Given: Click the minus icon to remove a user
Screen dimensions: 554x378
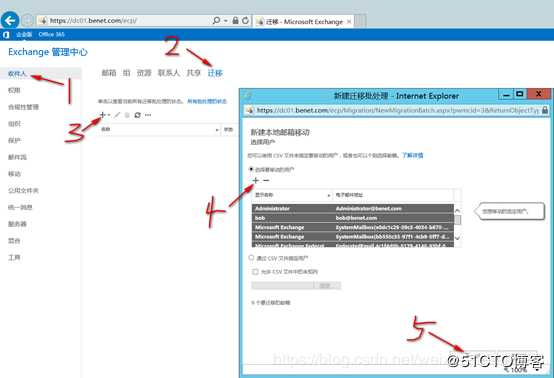Looking at the screenshot, I should [x=266, y=180].
